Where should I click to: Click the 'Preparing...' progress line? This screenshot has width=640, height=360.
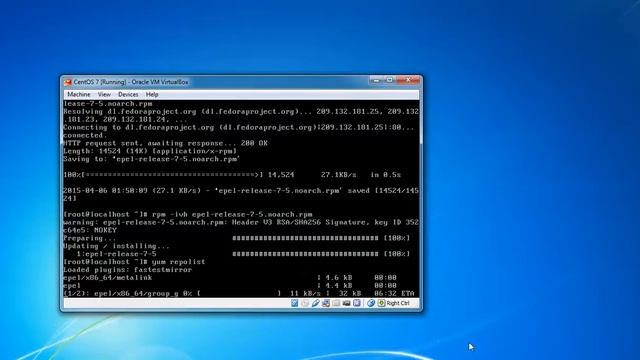(x=236, y=238)
